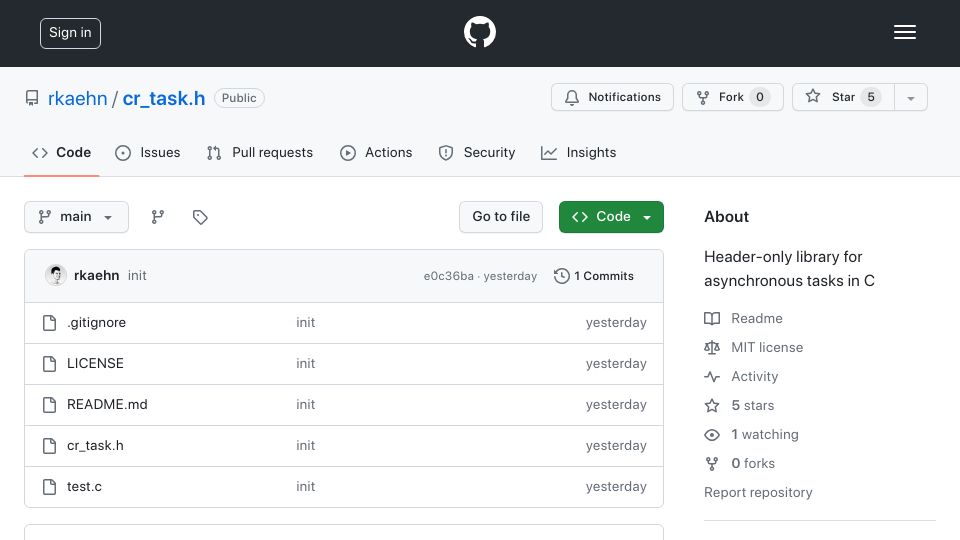Open the GitHub homepage logo
The width and height of the screenshot is (960, 540).
click(479, 32)
